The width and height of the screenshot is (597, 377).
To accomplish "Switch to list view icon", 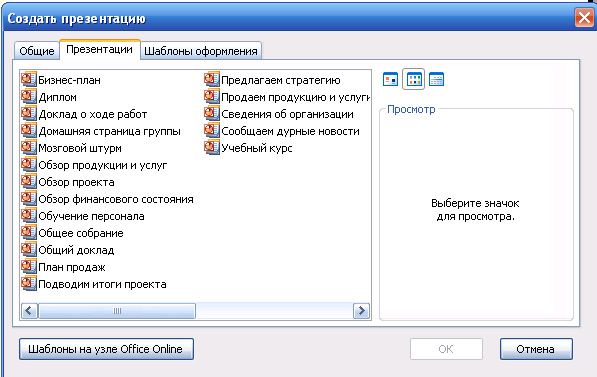I will pos(413,79).
